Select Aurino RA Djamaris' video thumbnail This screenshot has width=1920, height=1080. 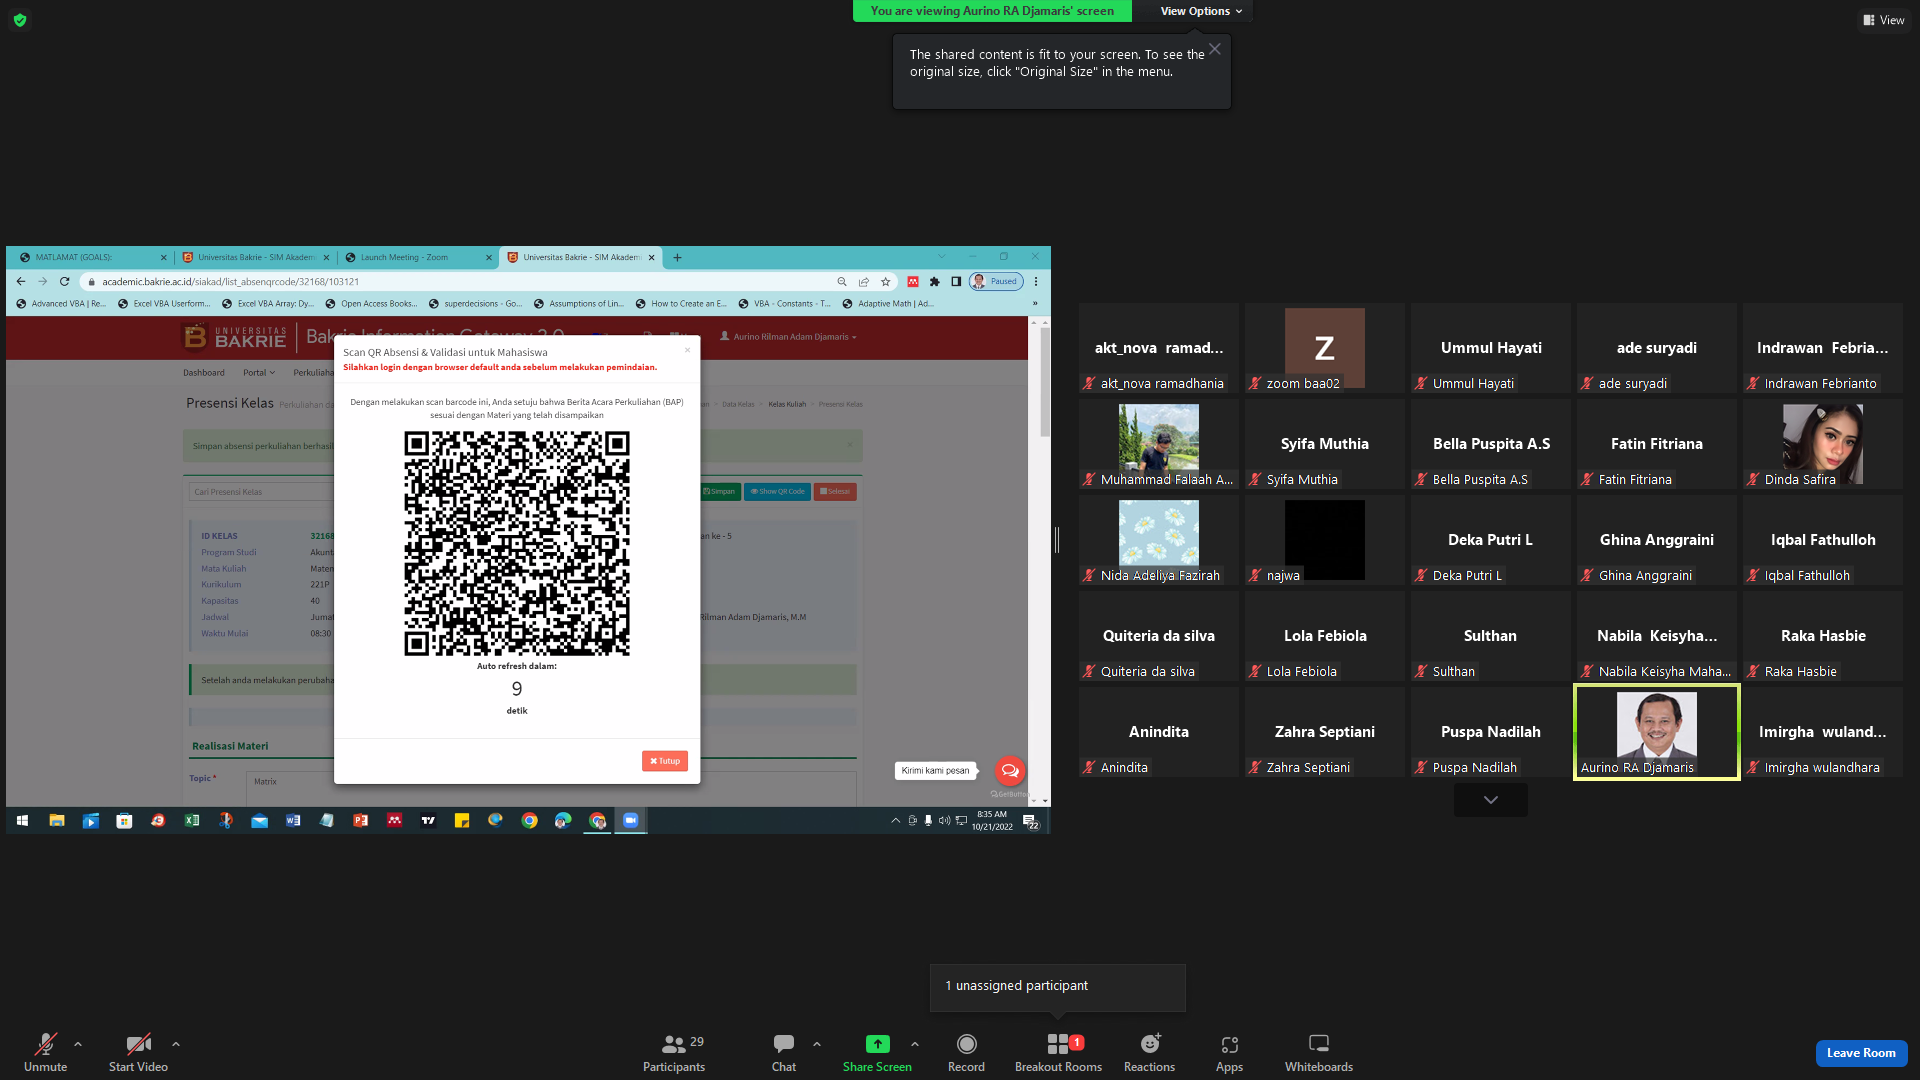click(x=1656, y=732)
